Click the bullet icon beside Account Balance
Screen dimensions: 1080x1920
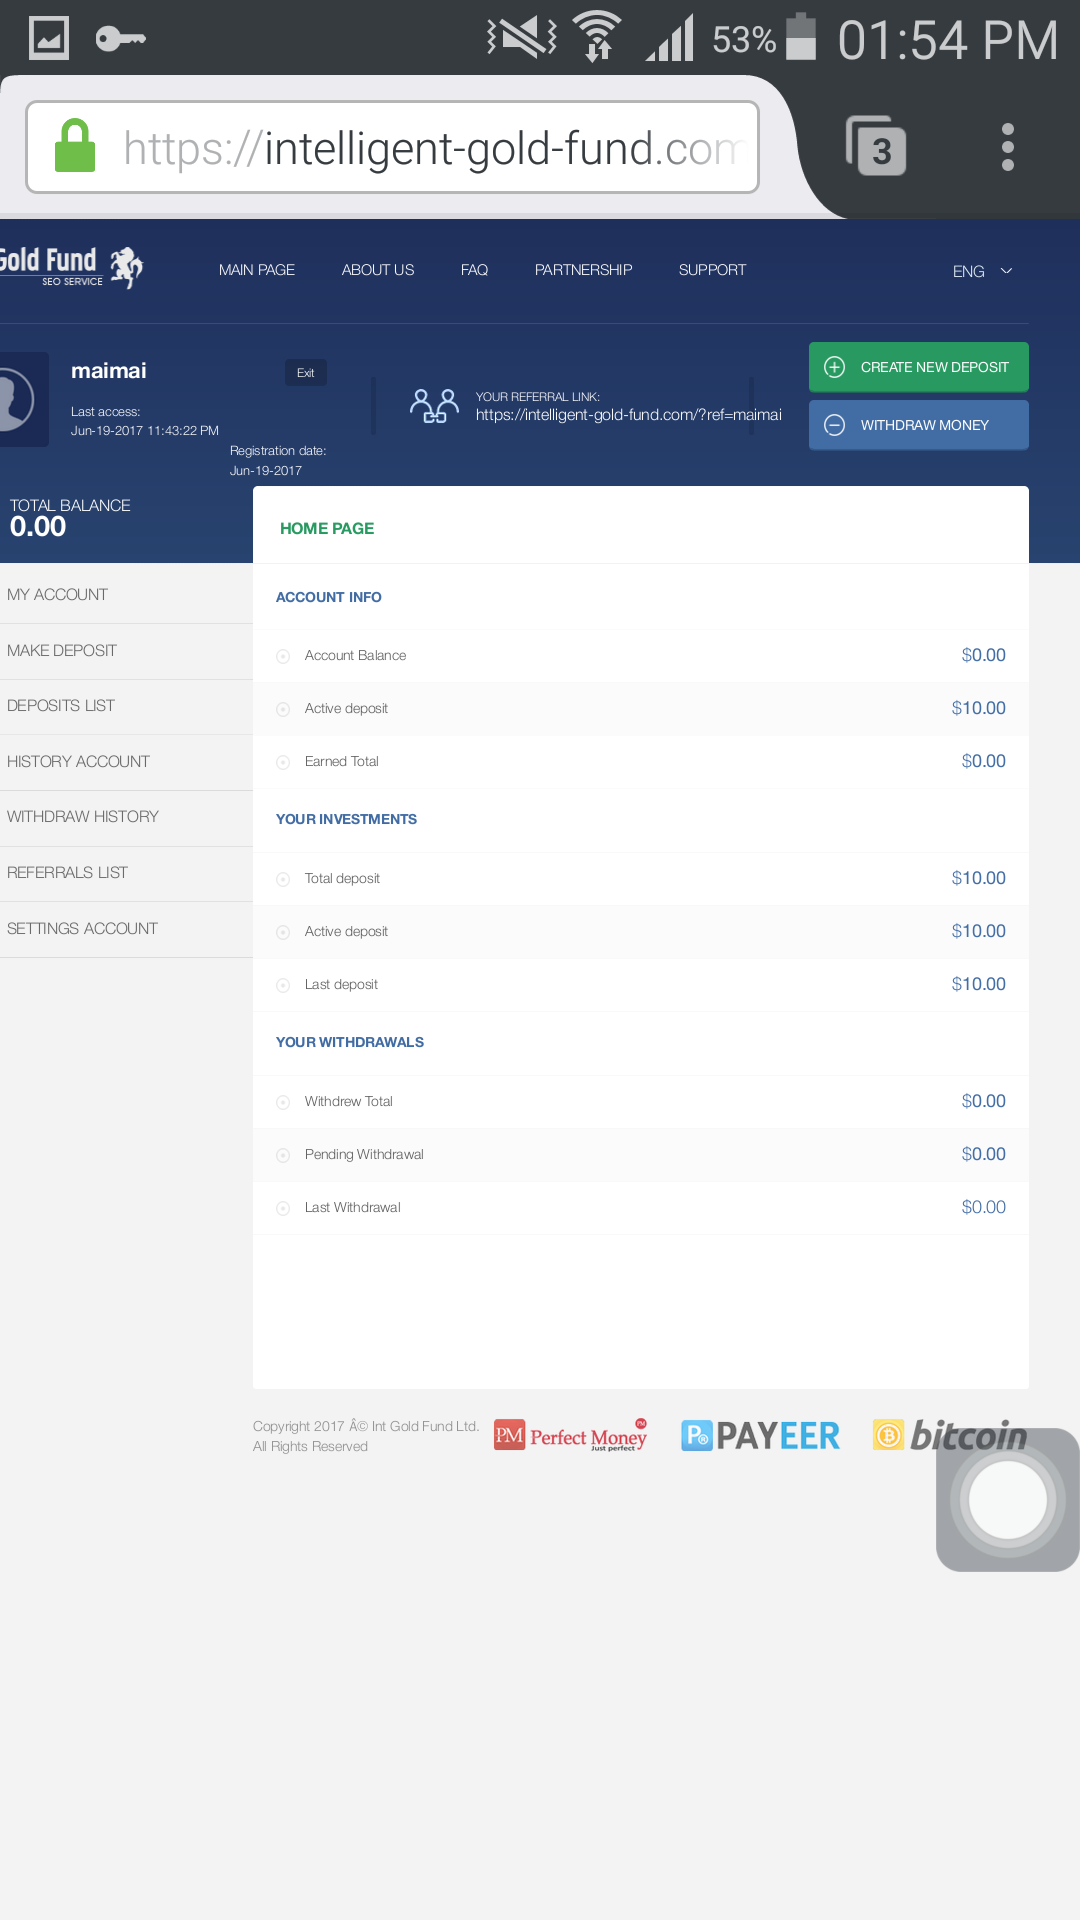283,656
